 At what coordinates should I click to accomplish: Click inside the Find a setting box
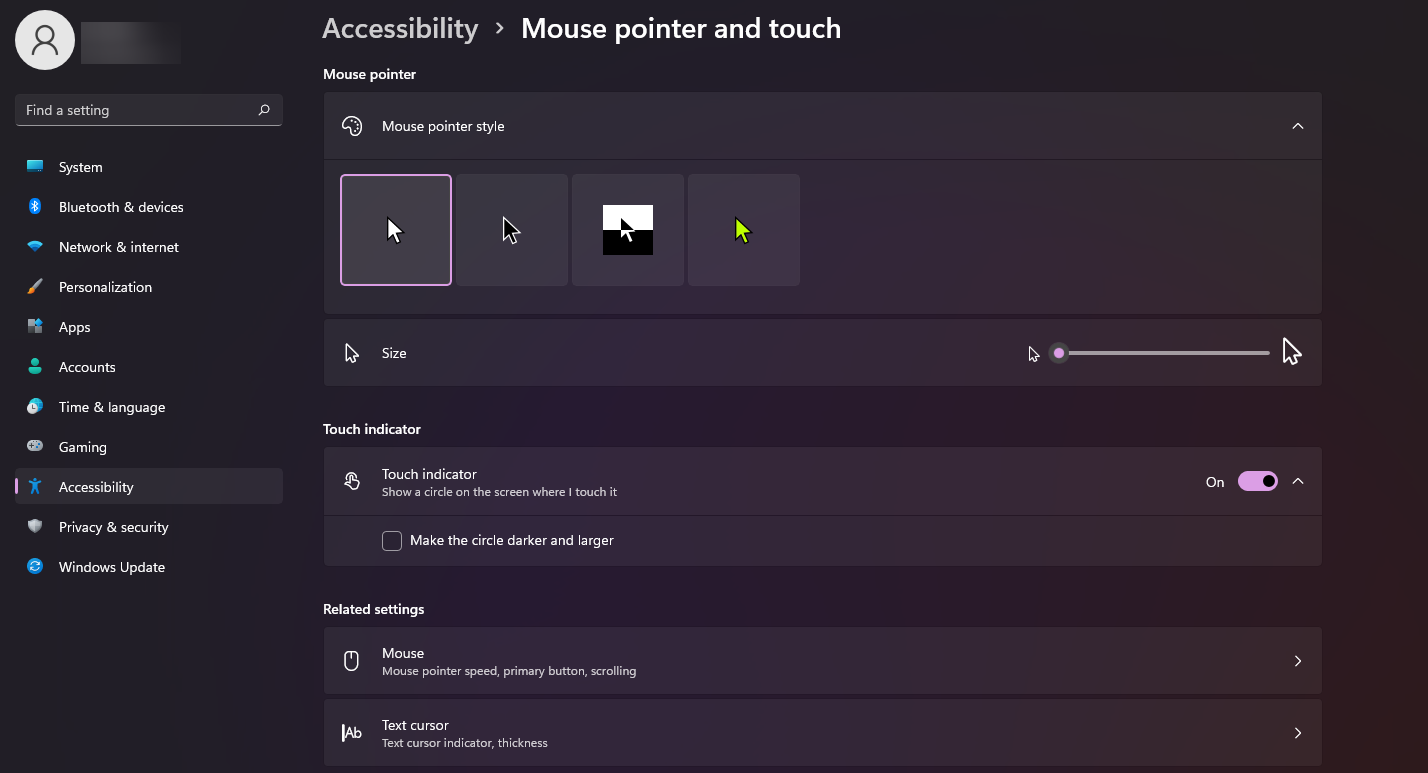[x=149, y=110]
